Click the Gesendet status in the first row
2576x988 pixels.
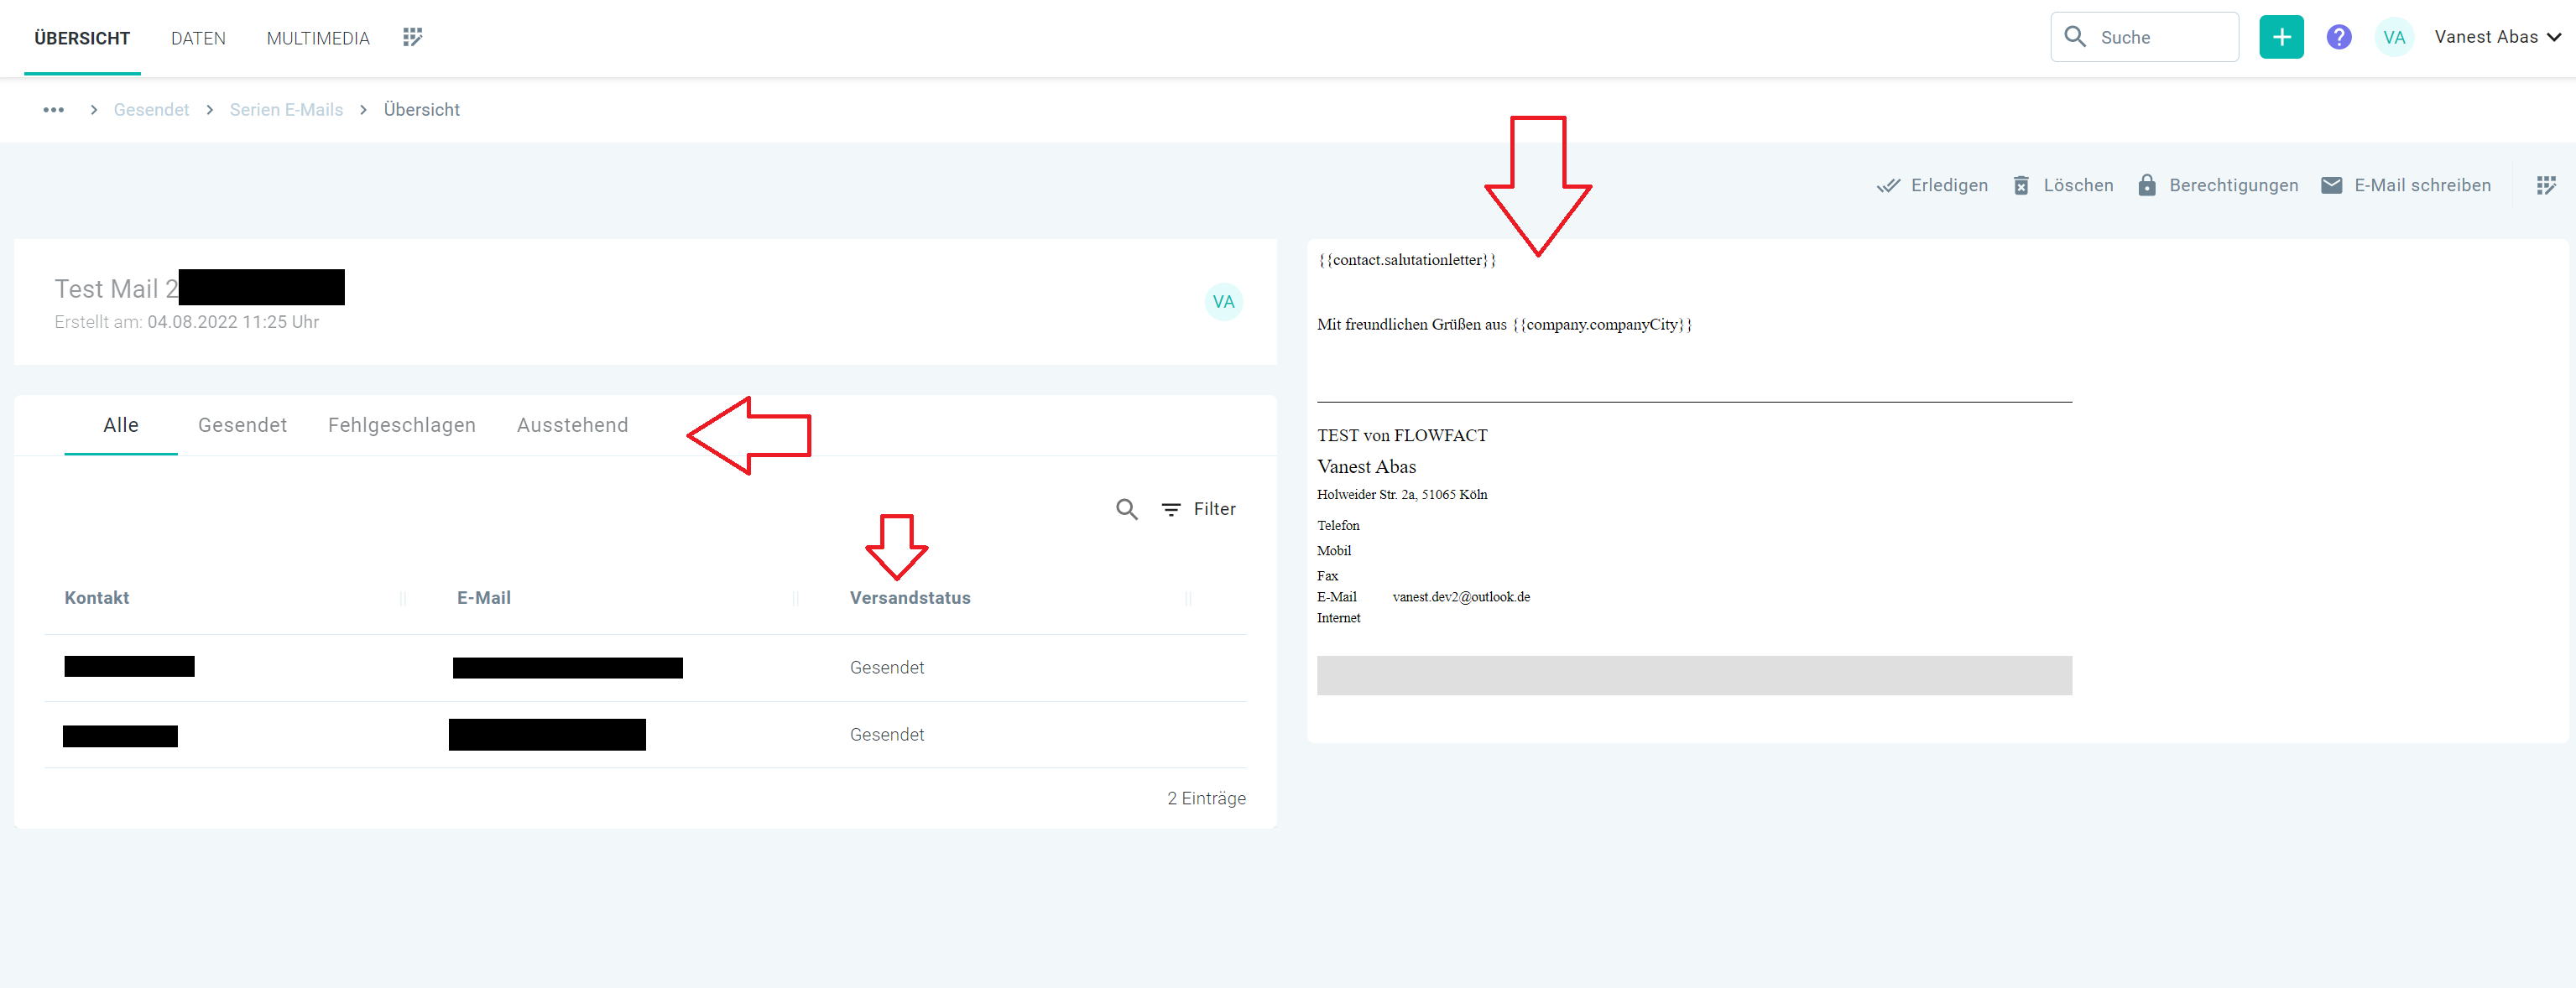tap(887, 668)
